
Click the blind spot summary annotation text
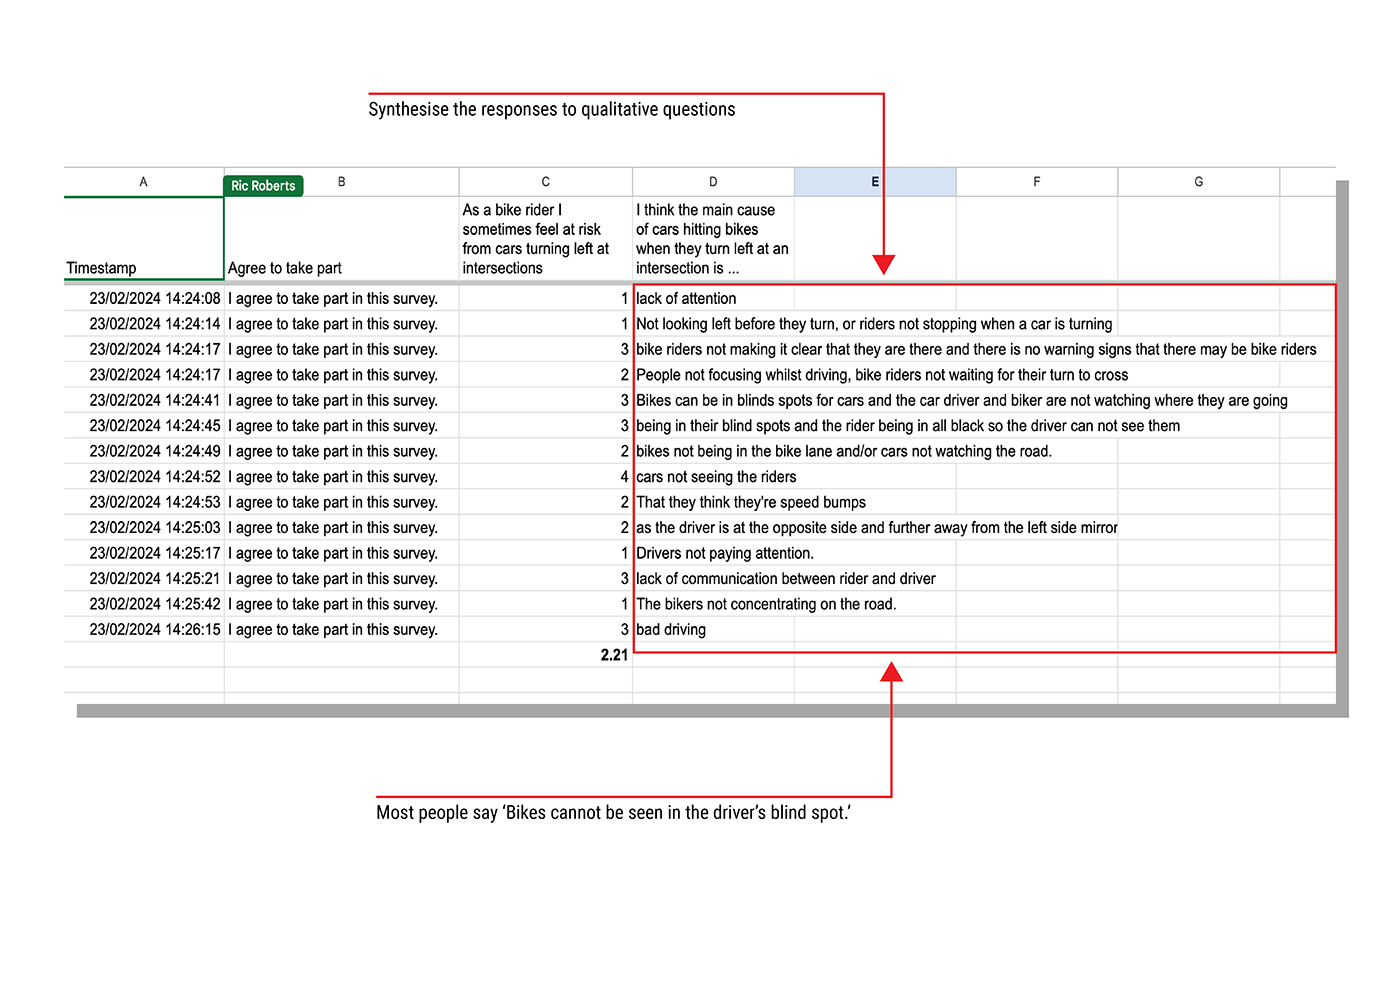613,813
